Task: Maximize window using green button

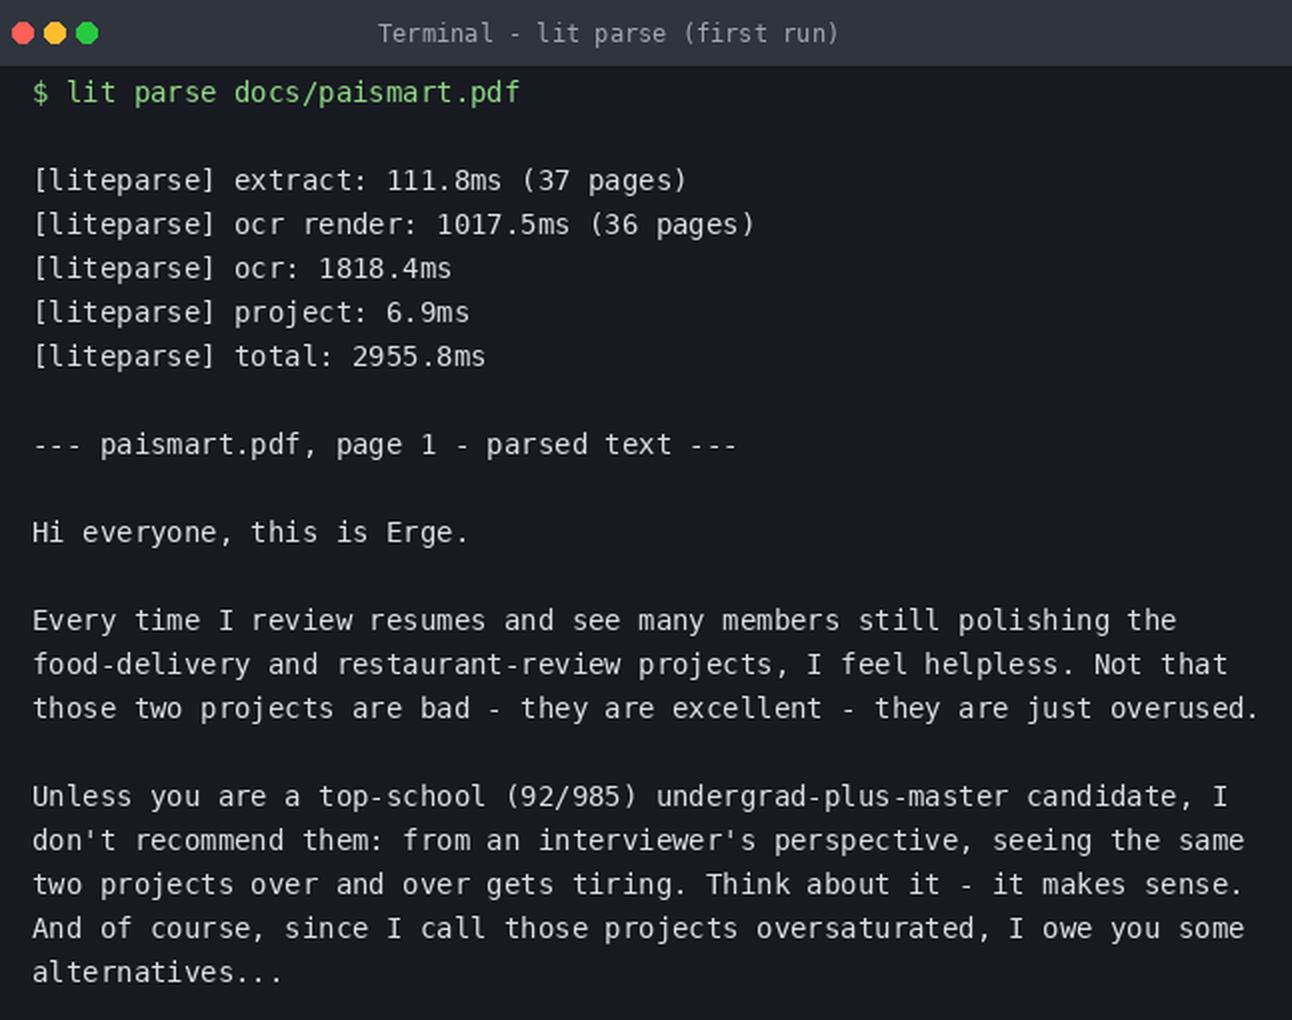Action: coord(87,33)
